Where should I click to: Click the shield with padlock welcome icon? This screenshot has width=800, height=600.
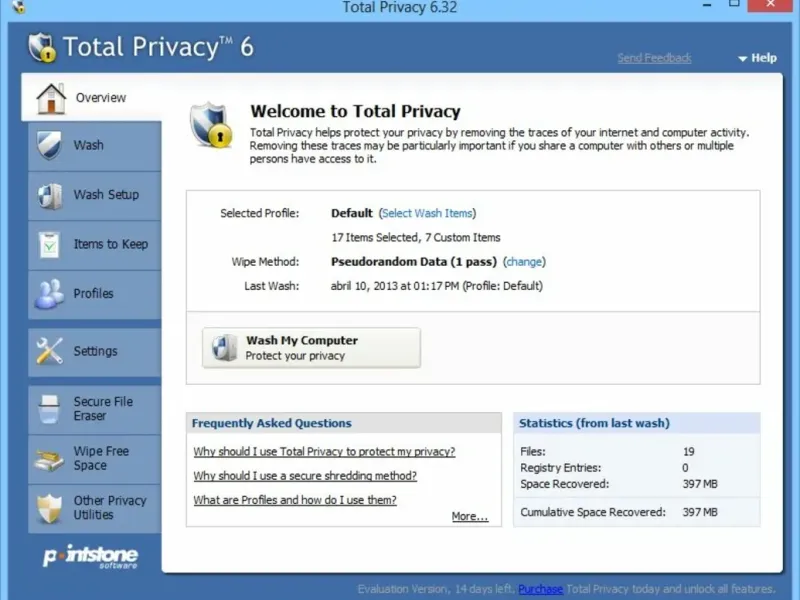pos(211,125)
